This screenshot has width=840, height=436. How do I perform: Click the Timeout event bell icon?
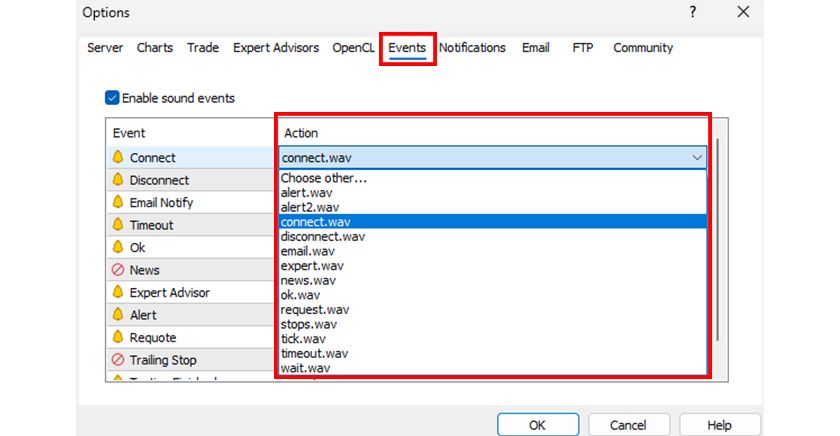118,225
